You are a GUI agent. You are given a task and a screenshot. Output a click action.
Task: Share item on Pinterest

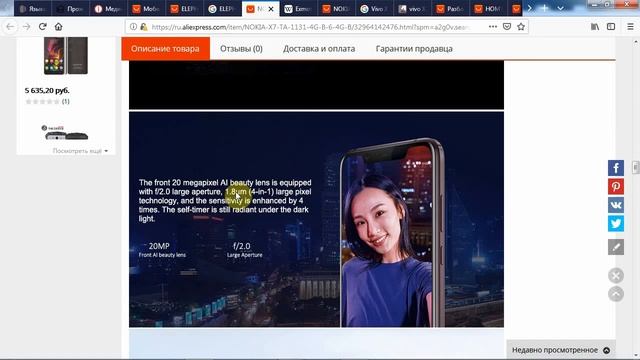tap(616, 187)
